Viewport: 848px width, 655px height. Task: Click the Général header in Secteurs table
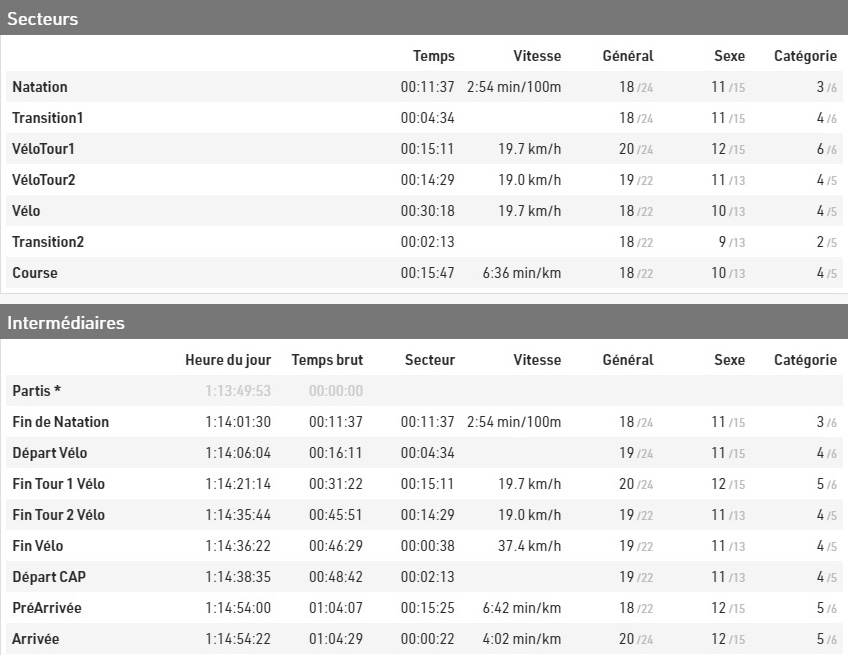pos(628,56)
